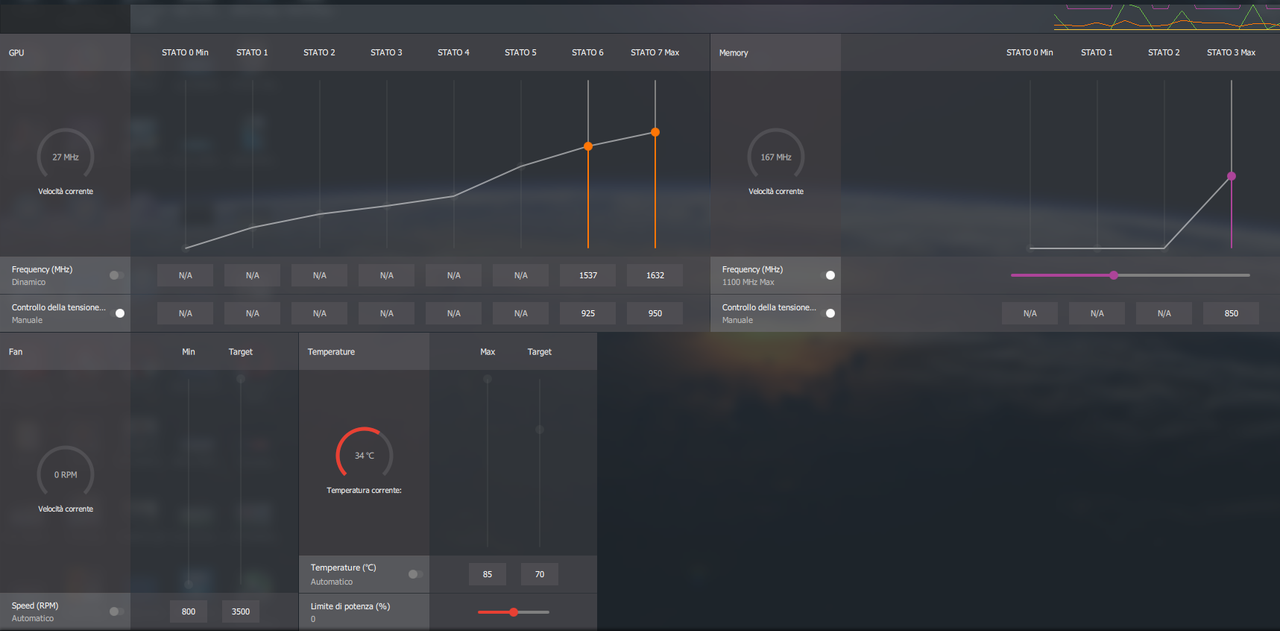
Task: Click Memory column header STATO 3 Max
Action: (x=1231, y=52)
